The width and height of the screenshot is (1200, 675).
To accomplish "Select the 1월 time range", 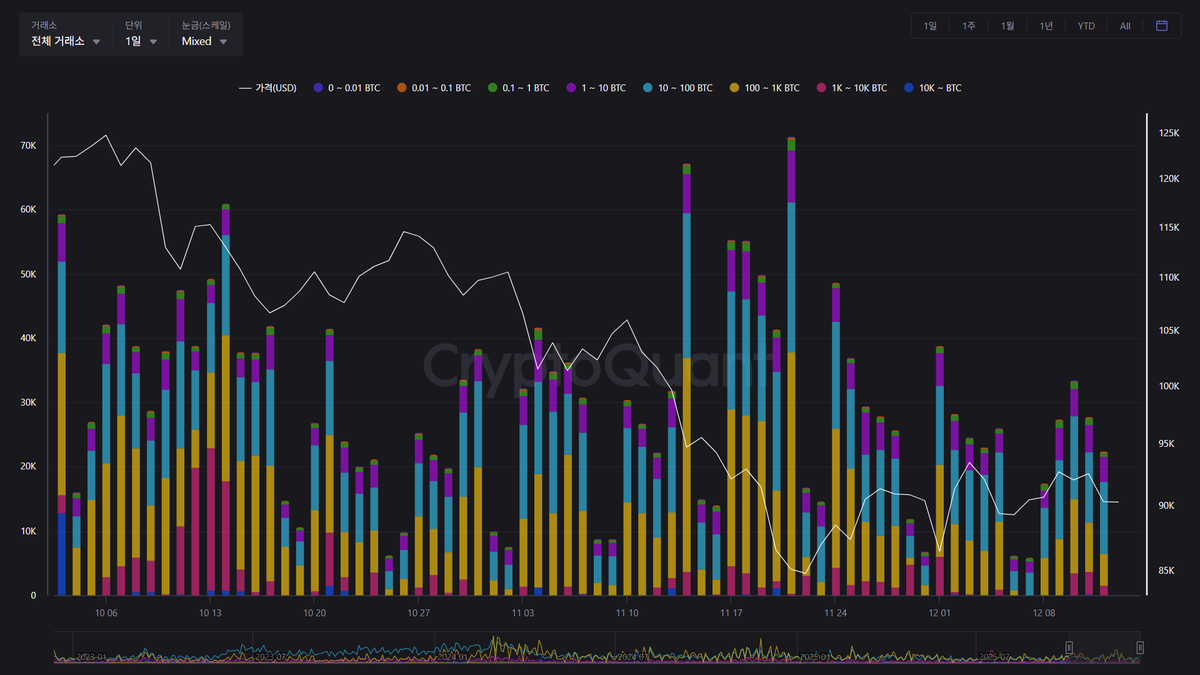I will pos(1008,26).
